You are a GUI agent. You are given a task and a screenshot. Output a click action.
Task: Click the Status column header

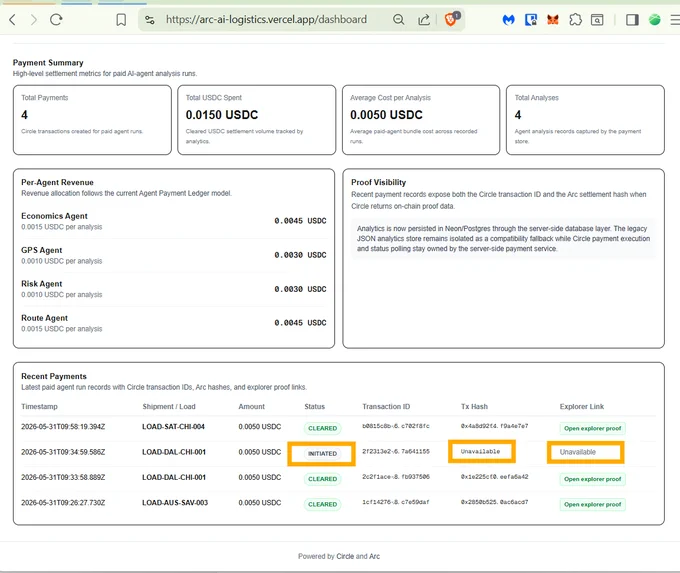coord(314,406)
